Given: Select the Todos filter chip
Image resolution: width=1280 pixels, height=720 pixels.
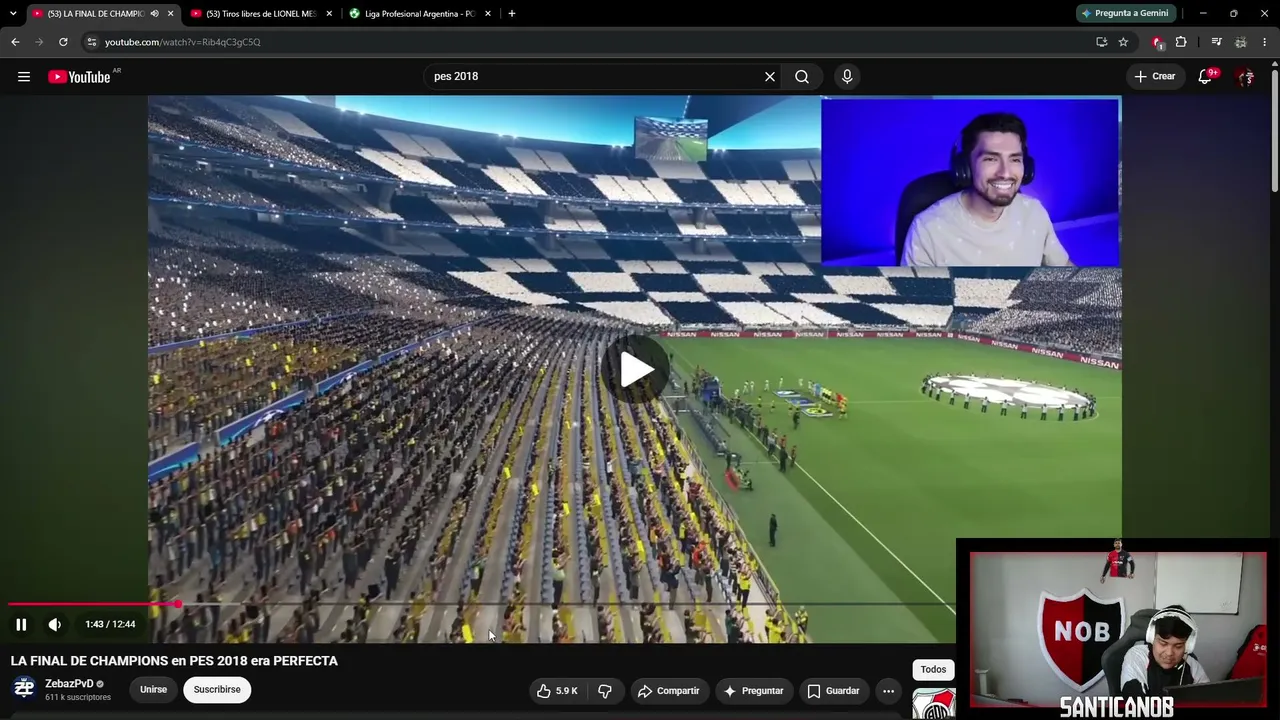Looking at the screenshot, I should [933, 670].
